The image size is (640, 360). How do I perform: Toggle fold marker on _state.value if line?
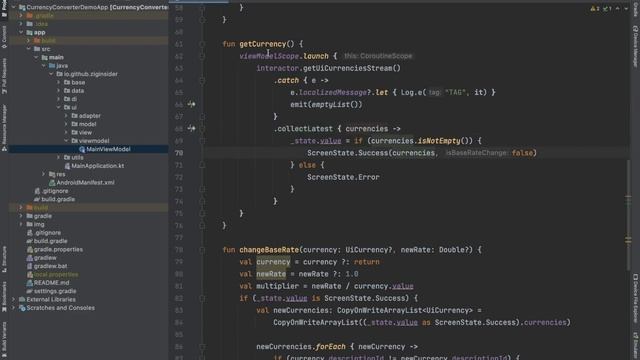202,141
